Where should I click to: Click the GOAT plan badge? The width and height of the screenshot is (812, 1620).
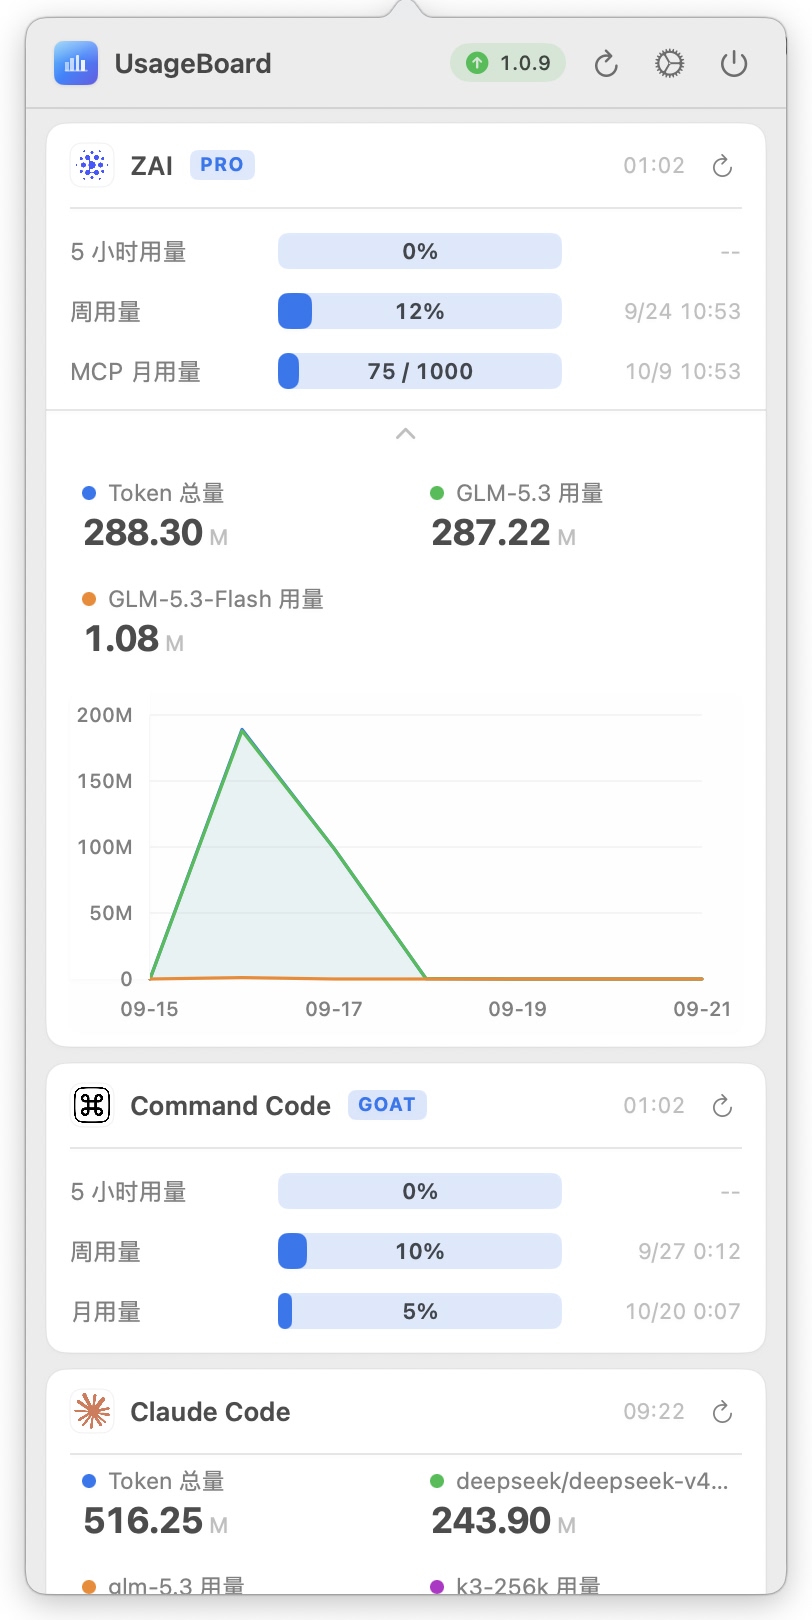387,1104
